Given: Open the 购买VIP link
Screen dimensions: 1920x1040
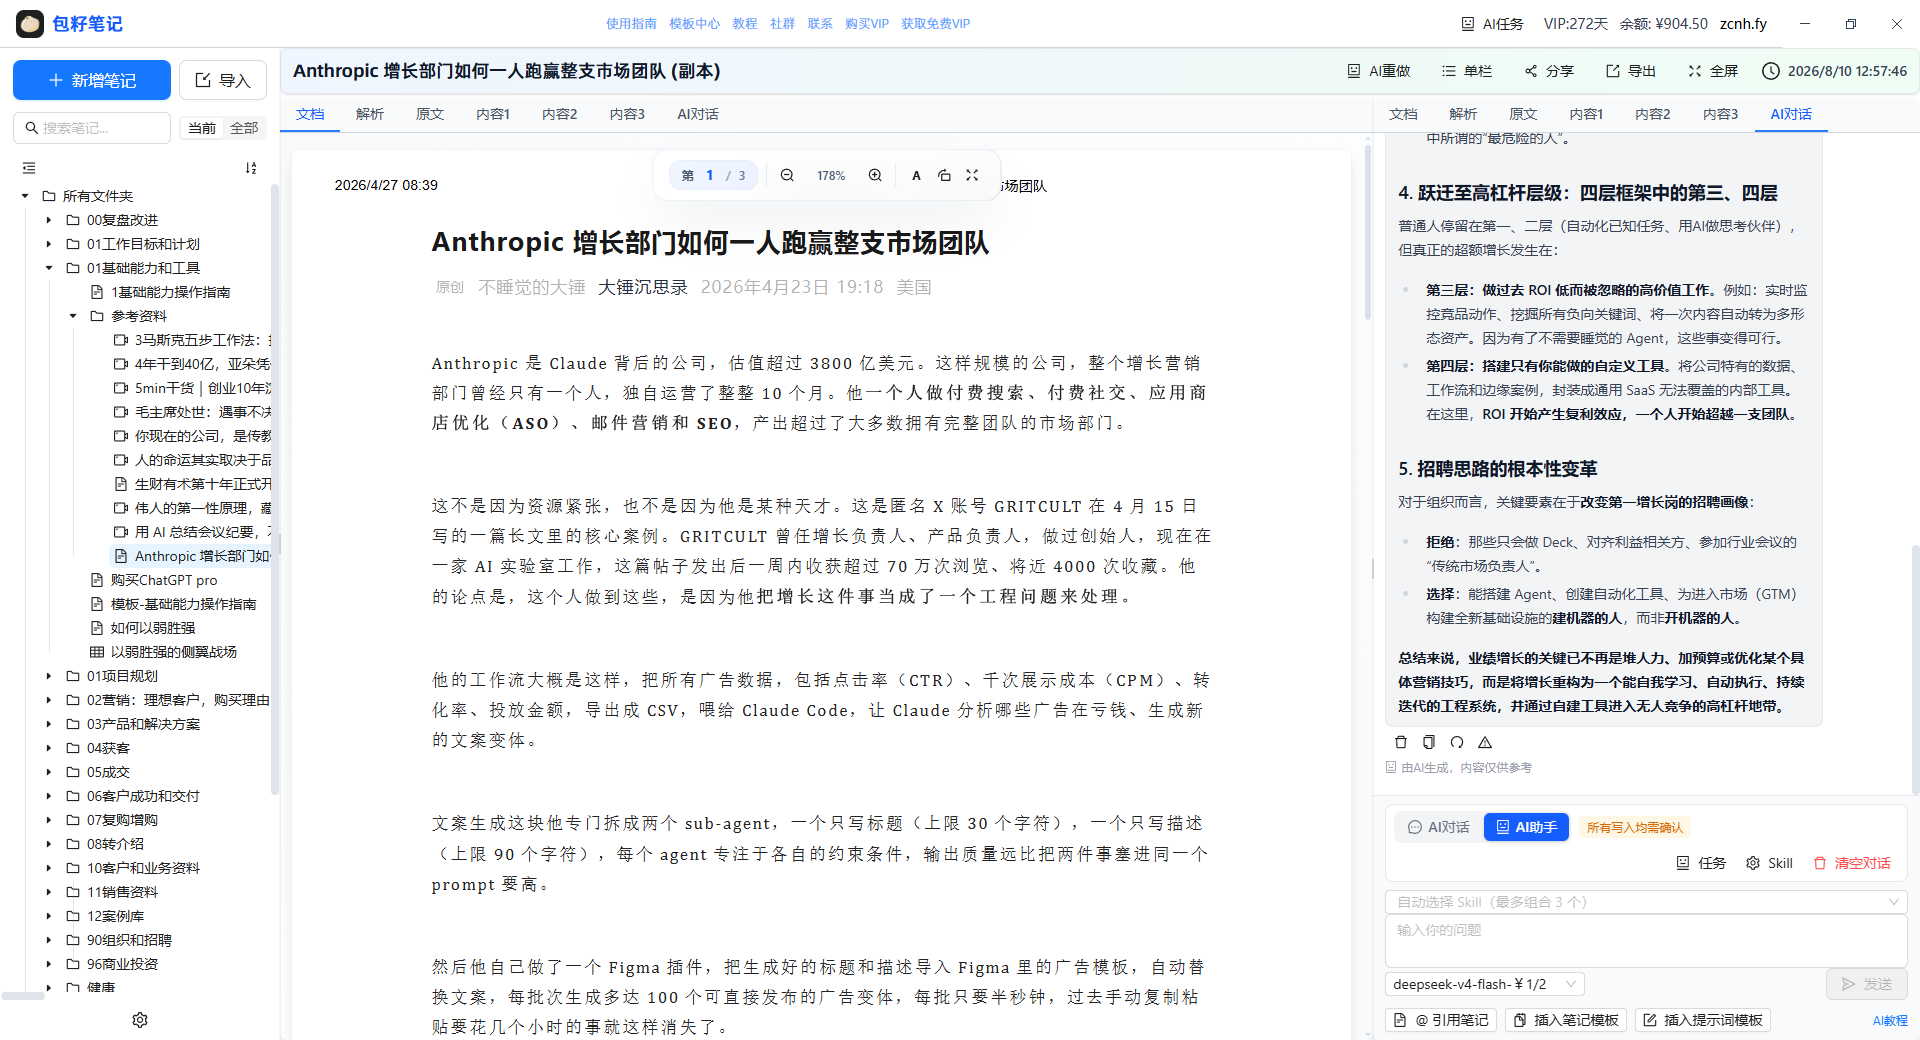Looking at the screenshot, I should (866, 24).
